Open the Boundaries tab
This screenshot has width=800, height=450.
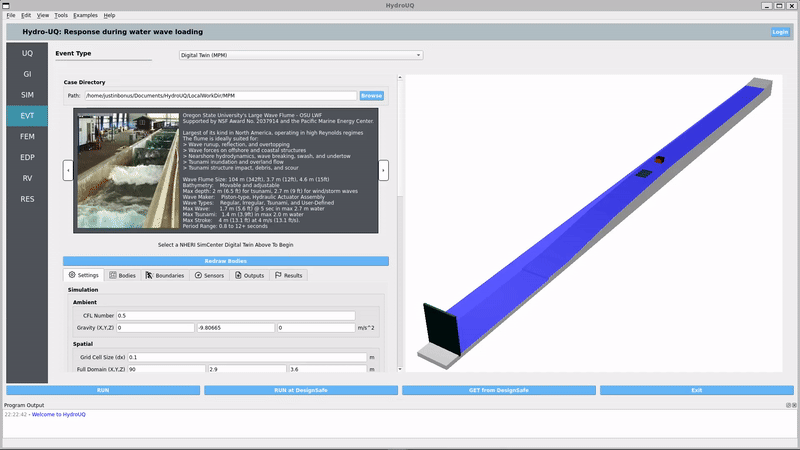coord(164,275)
